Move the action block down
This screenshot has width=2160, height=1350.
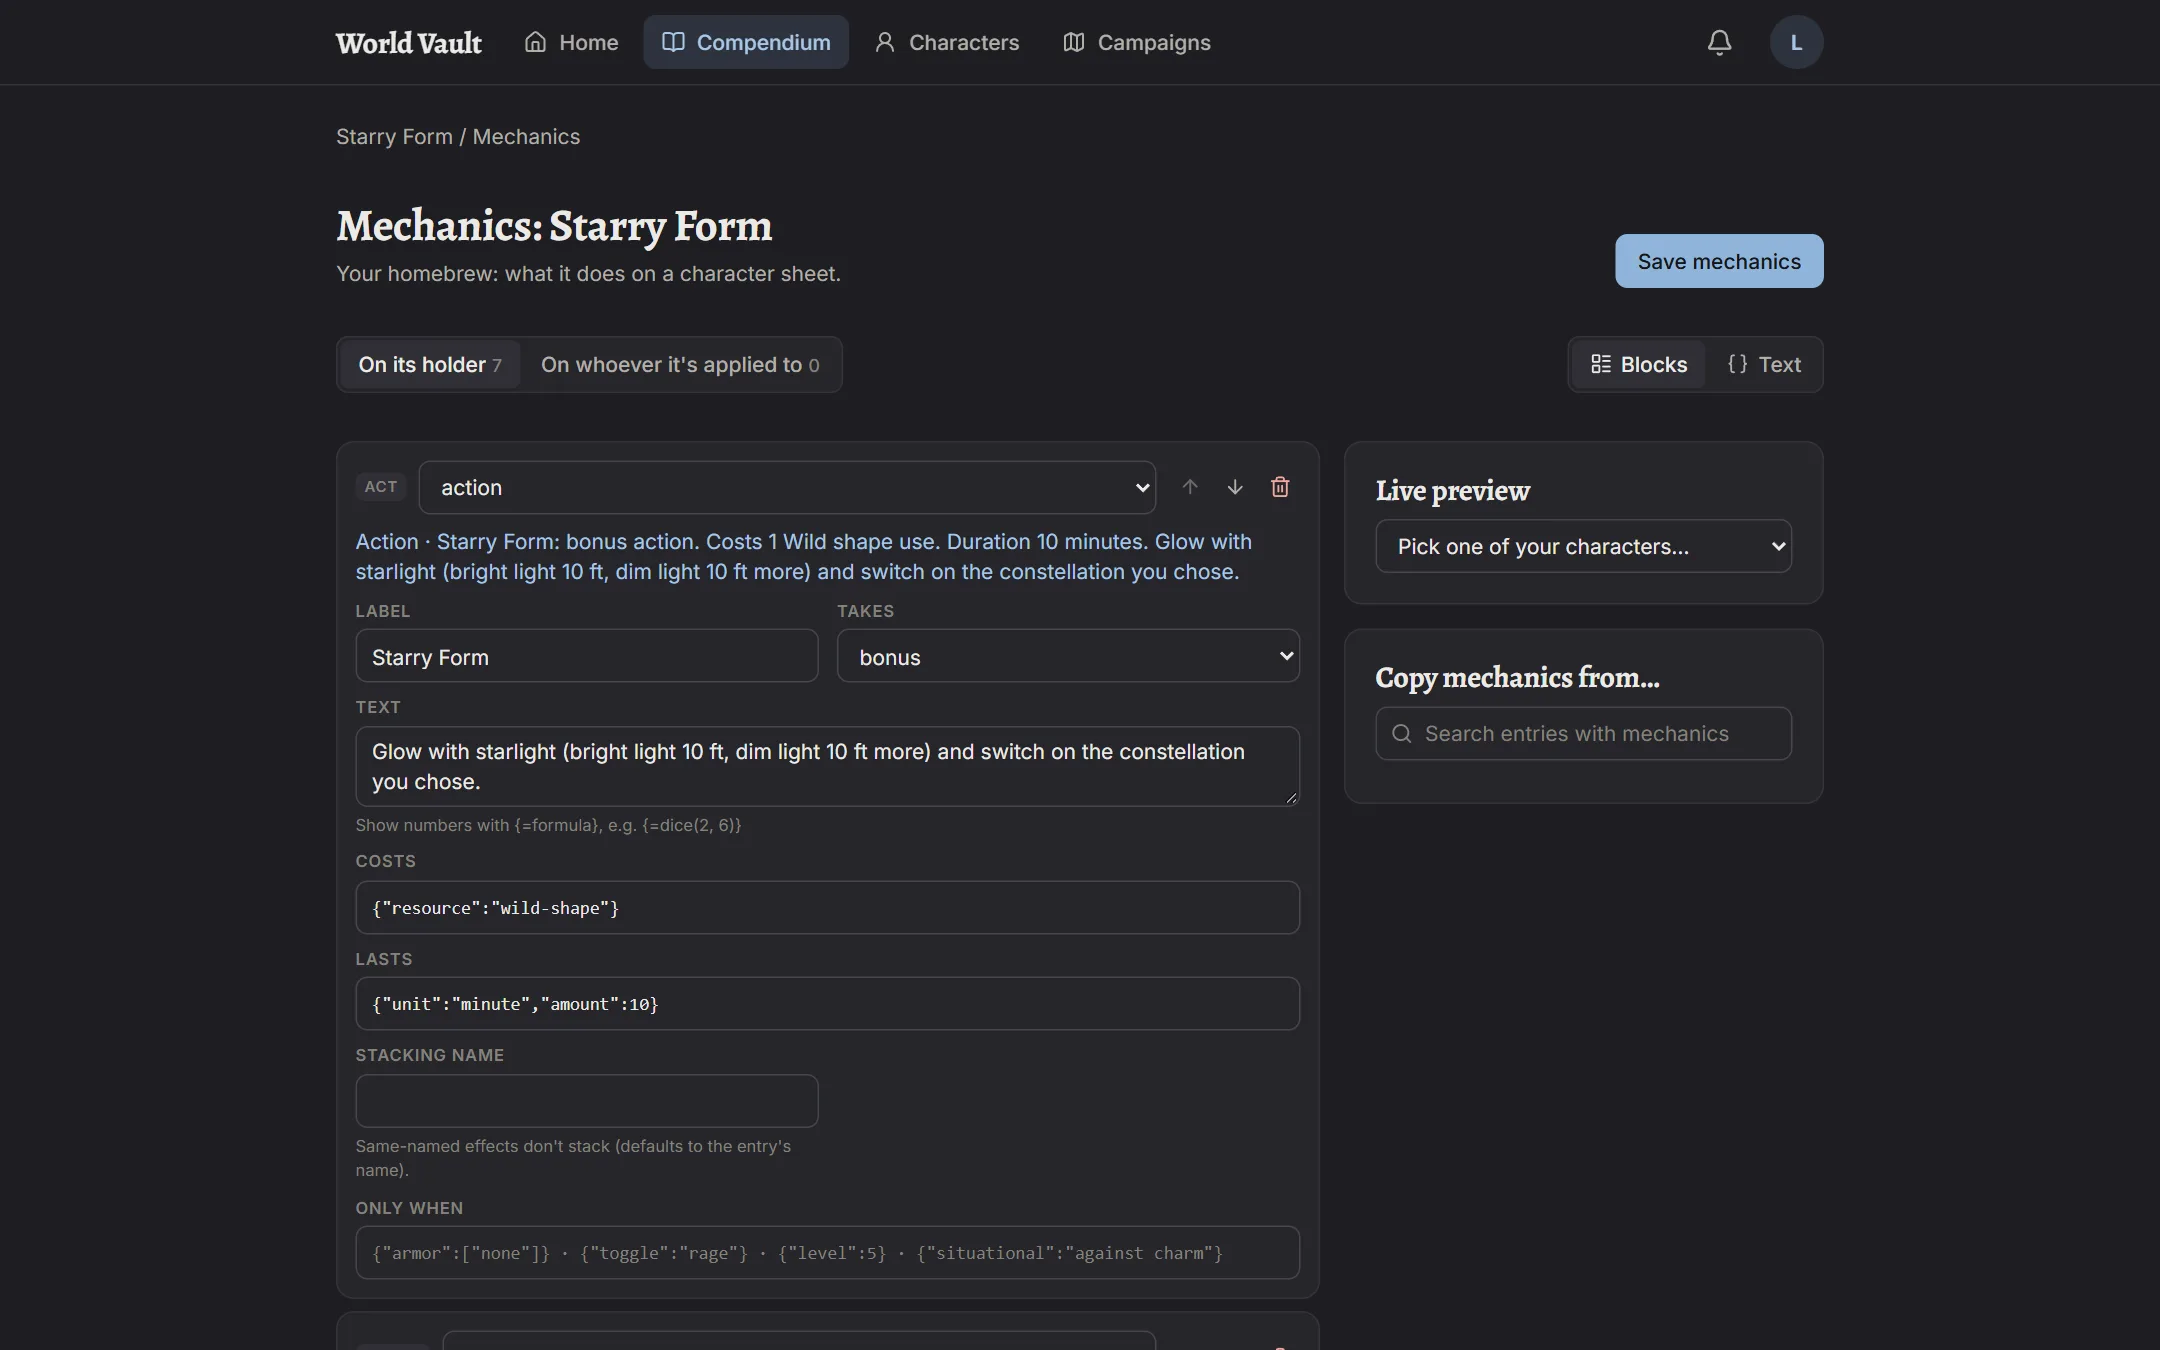tap(1235, 487)
